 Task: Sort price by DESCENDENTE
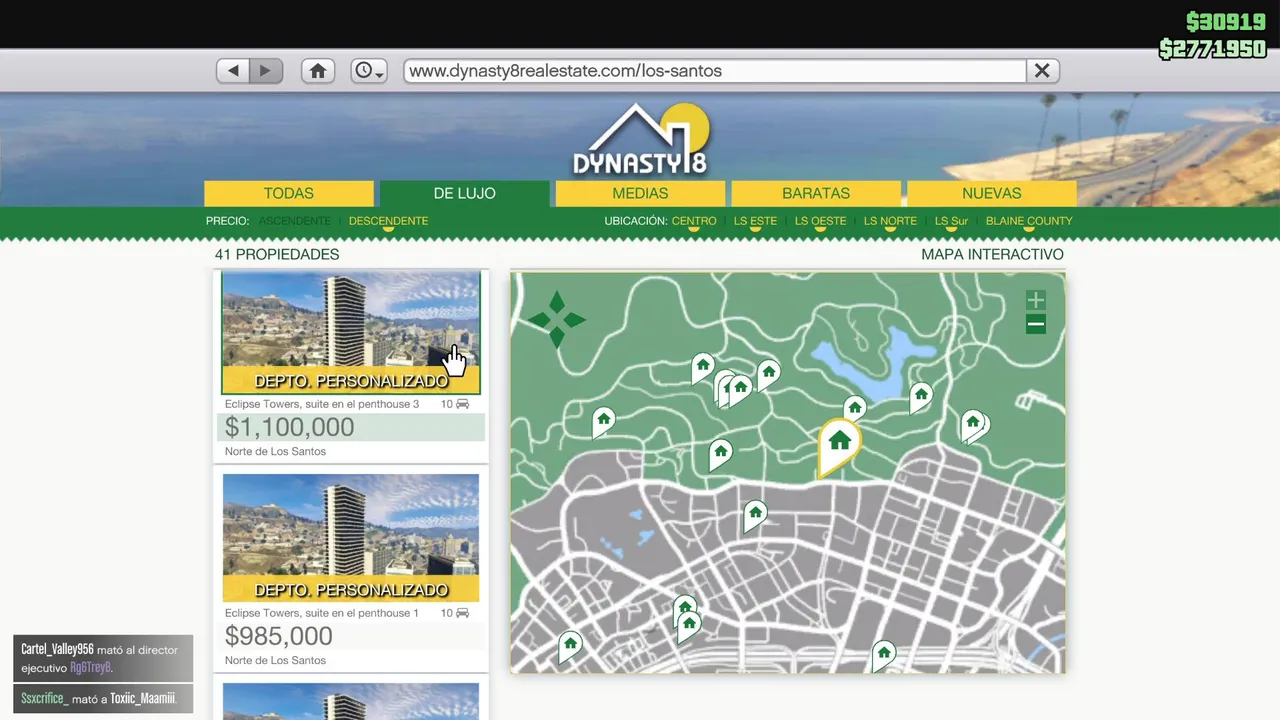(x=388, y=221)
